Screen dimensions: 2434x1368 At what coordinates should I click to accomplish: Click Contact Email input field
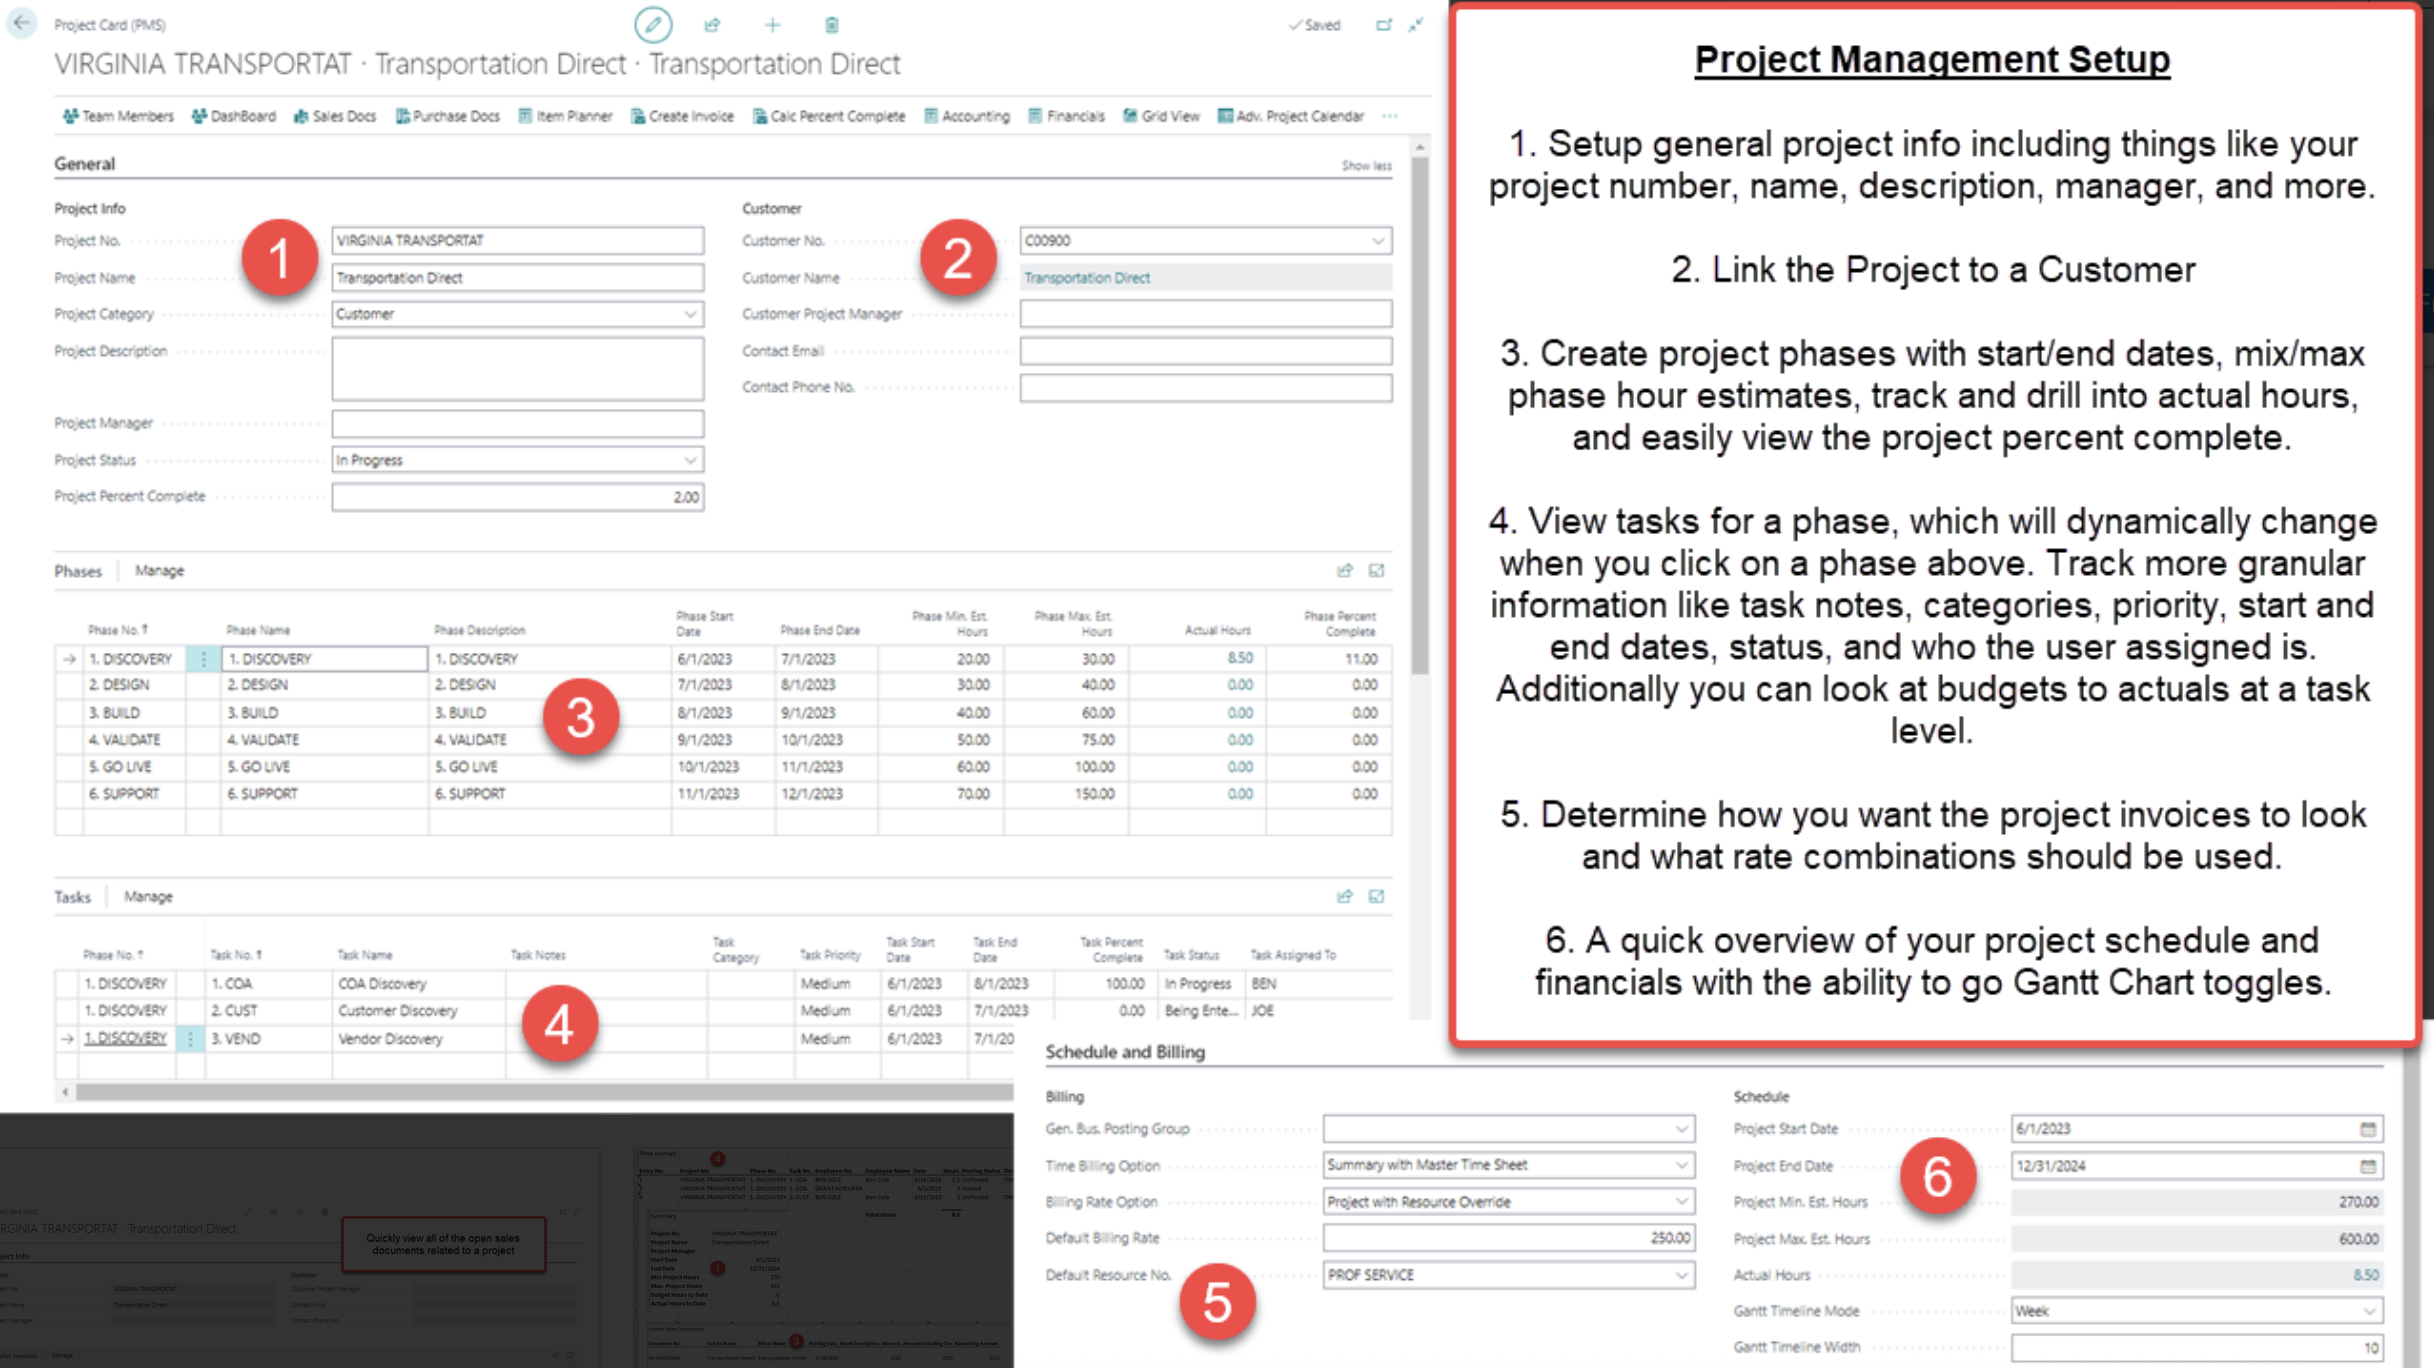[1205, 351]
